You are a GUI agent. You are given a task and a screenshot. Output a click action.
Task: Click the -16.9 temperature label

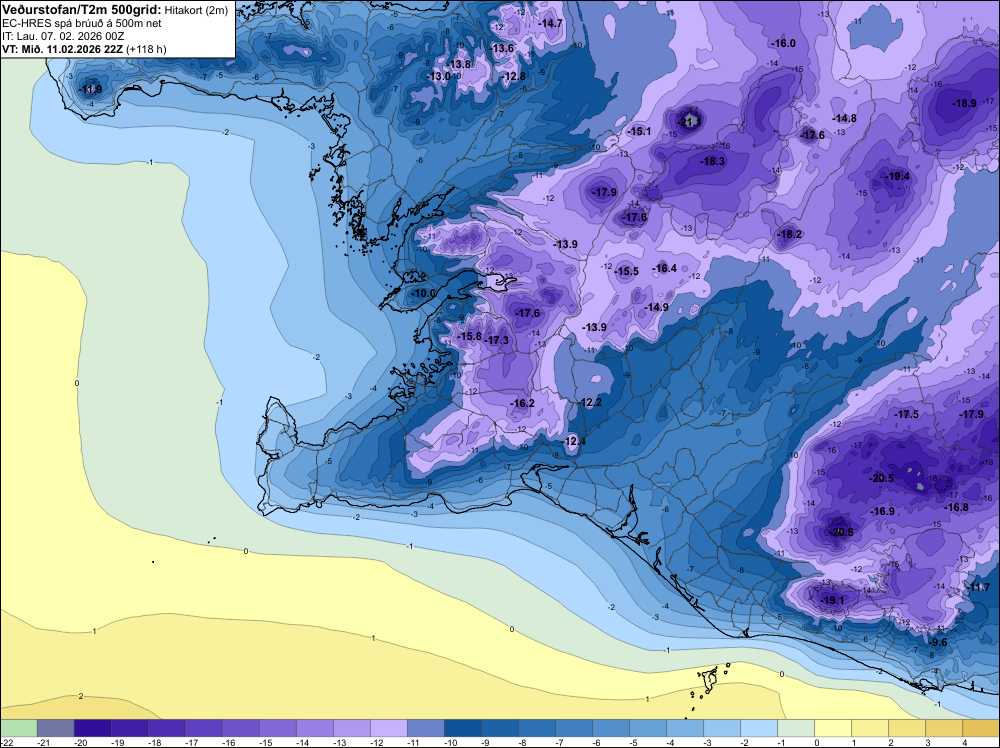point(883,511)
